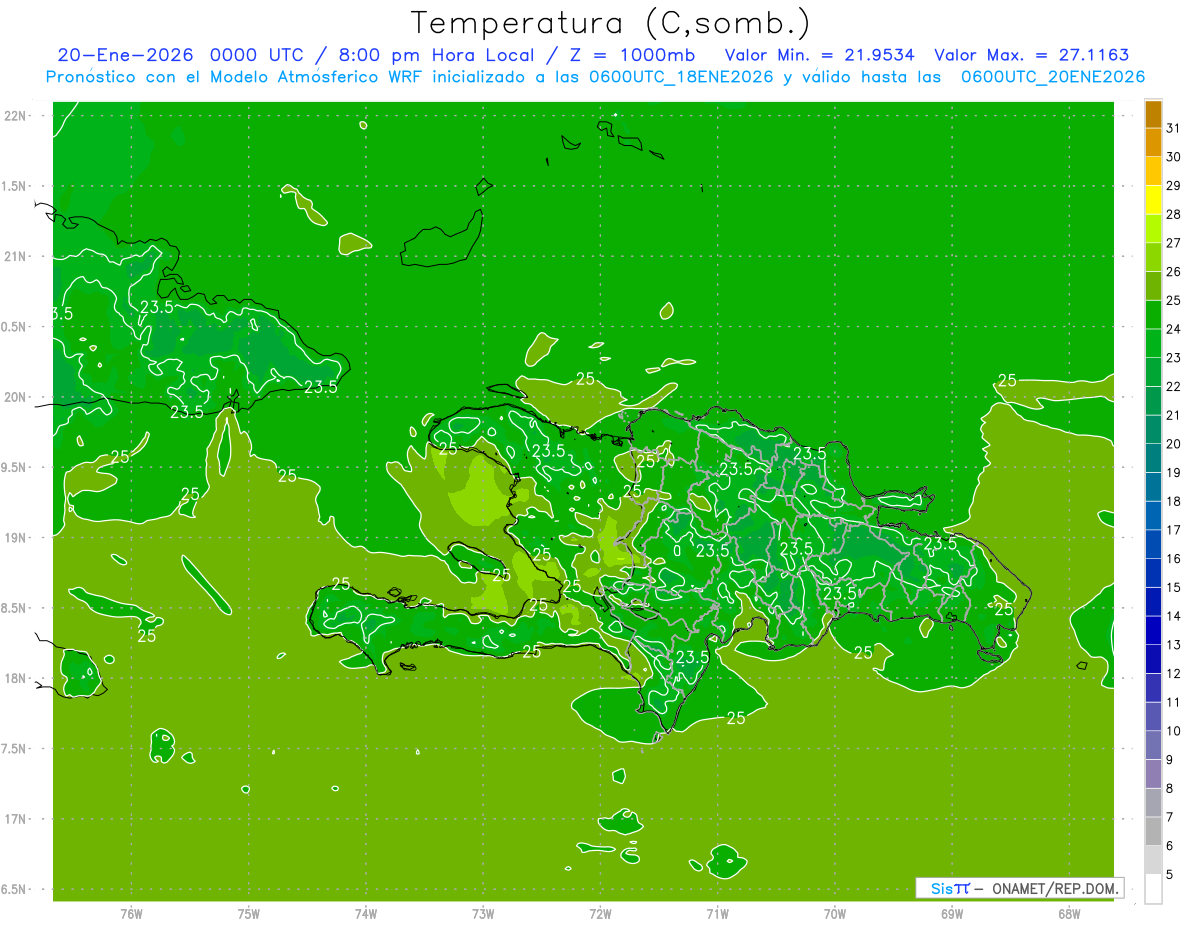Click the "19N" latitude label
This screenshot has height=927, width=1200.
(16, 538)
